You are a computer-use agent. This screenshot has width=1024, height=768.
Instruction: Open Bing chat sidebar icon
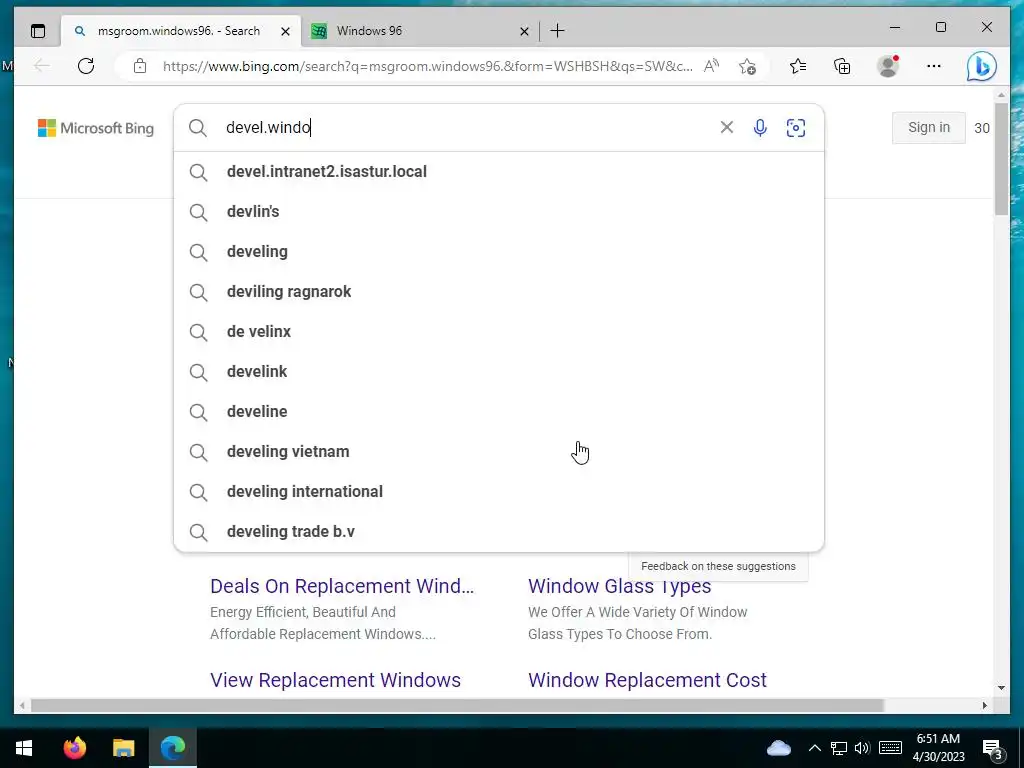pyautogui.click(x=981, y=66)
